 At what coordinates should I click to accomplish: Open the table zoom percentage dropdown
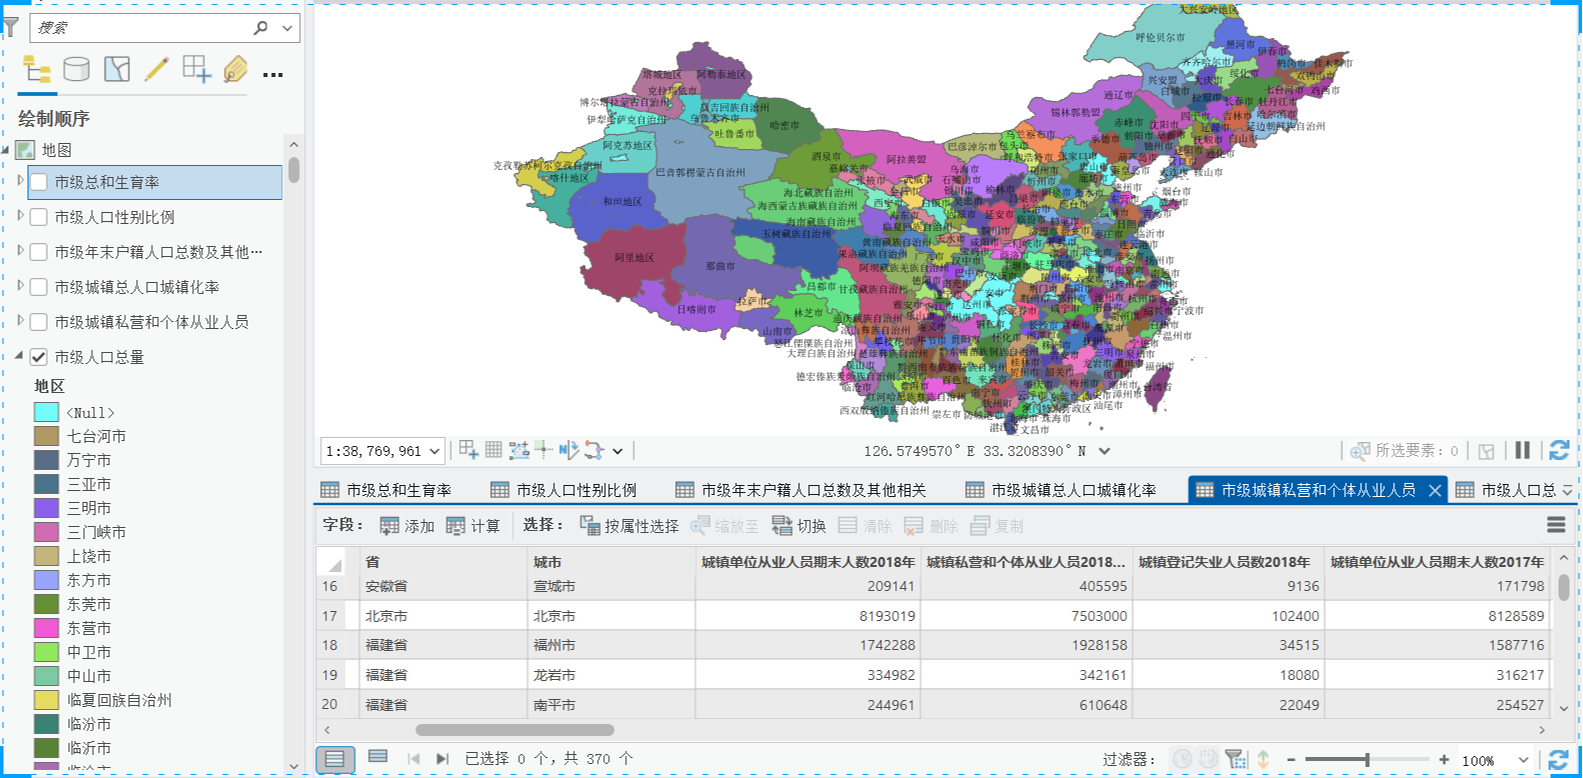pos(1524,760)
